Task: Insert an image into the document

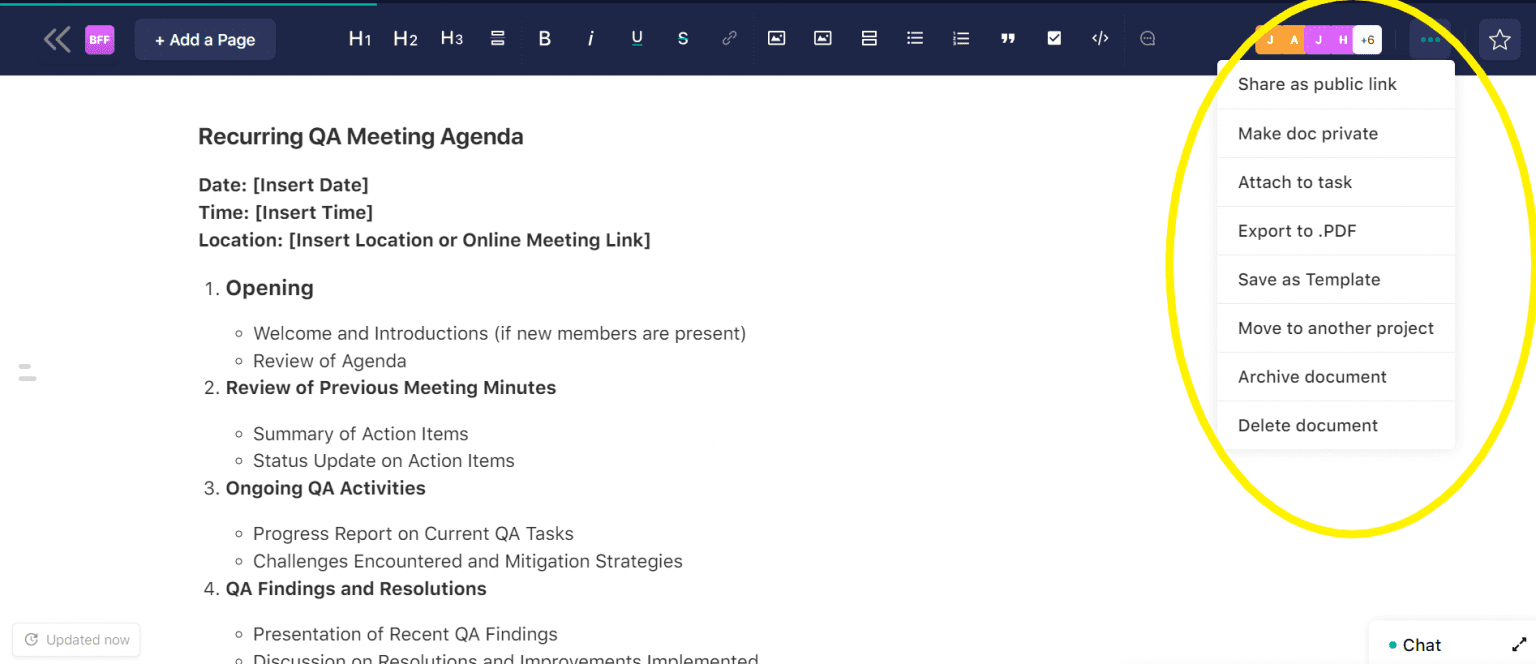Action: pos(776,38)
